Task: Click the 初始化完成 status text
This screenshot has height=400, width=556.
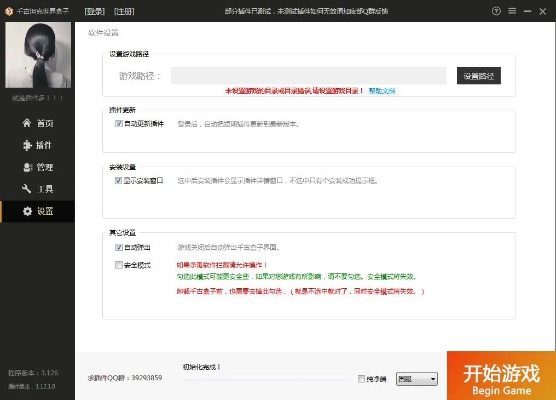Action: (202, 367)
